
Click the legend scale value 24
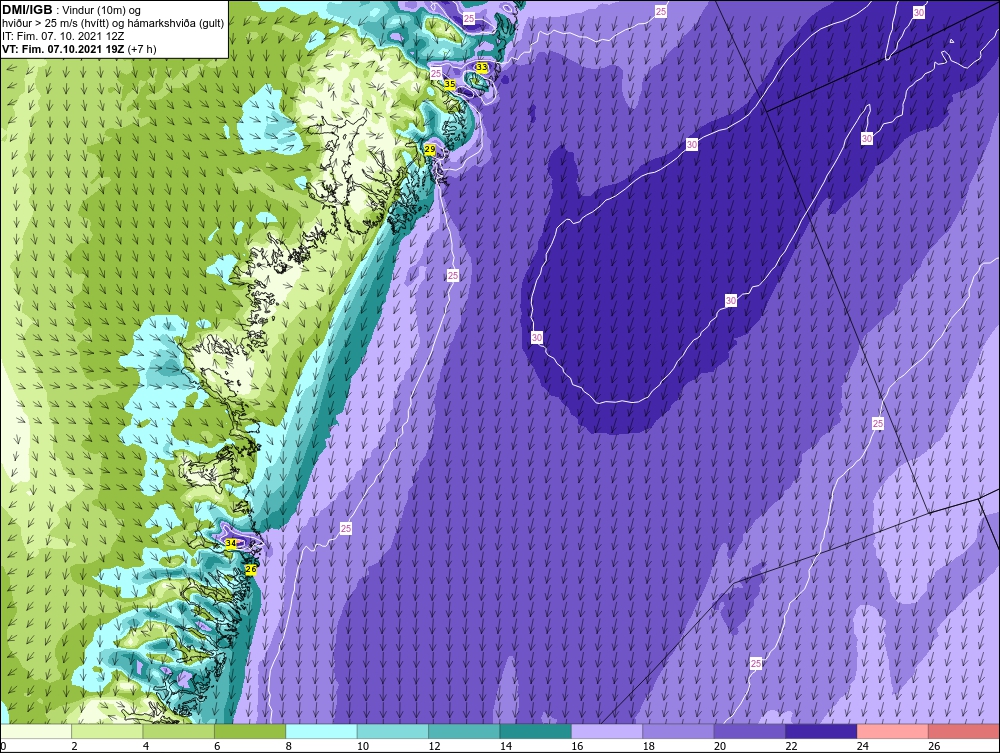(863, 746)
